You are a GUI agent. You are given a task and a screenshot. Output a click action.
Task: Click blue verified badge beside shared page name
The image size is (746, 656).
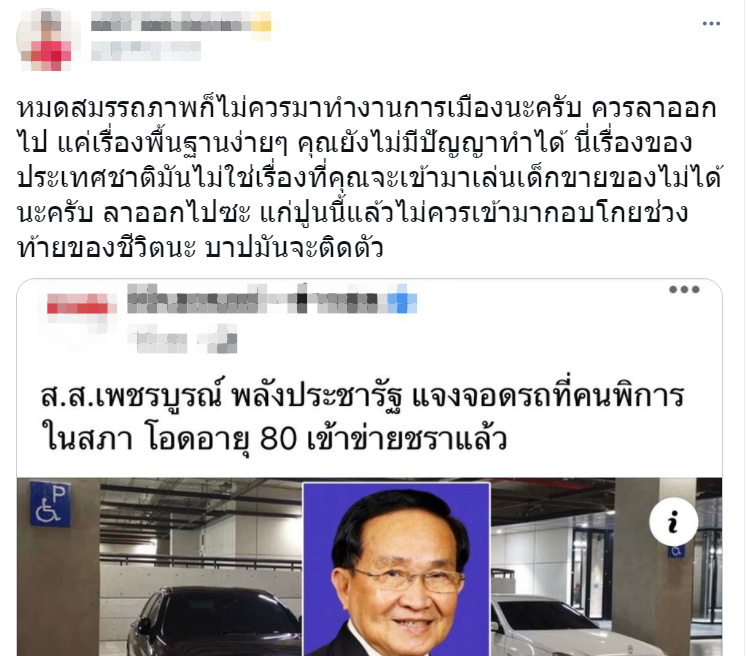(402, 299)
